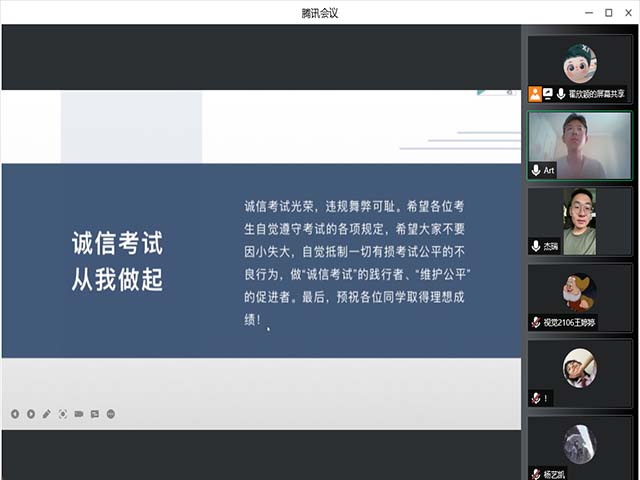Click the muted microphone icon beside 杨艺凯
640x480 pixels.
pos(536,473)
